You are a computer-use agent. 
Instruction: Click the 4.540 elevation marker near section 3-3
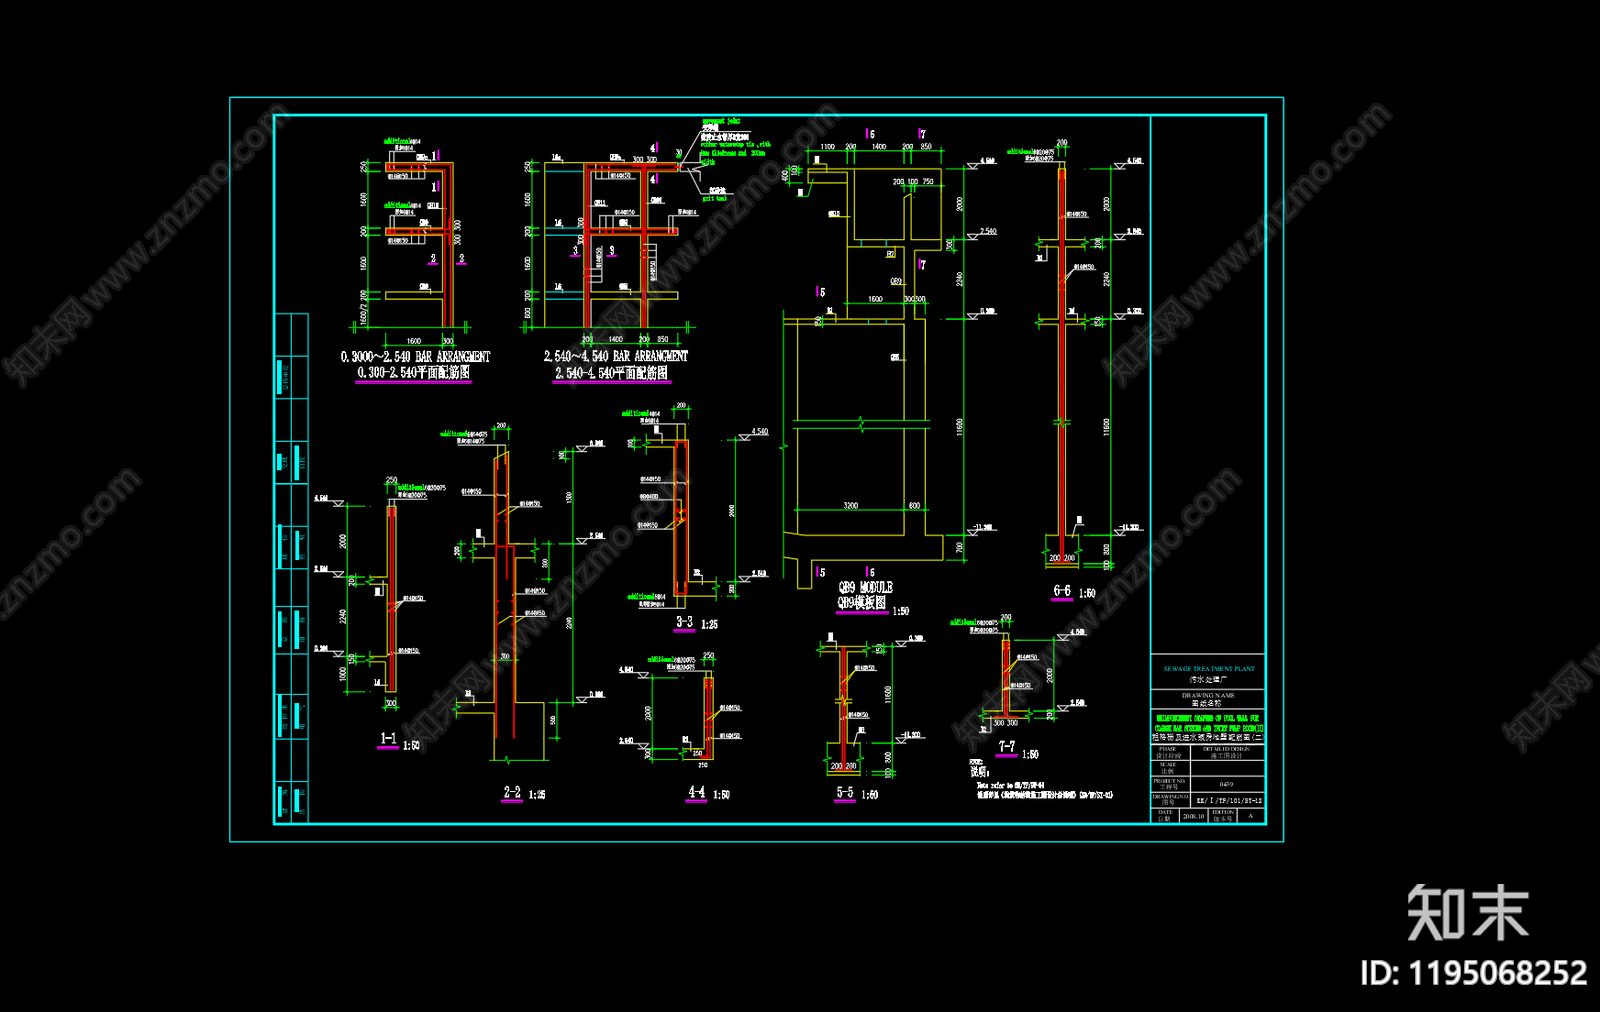760,432
